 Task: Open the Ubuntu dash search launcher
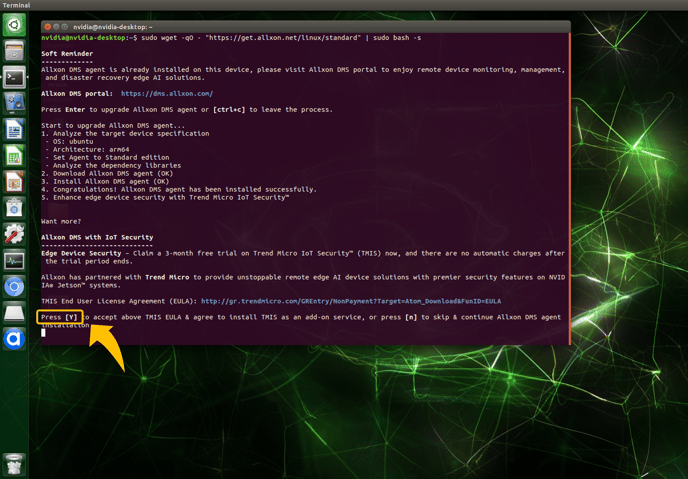point(14,24)
